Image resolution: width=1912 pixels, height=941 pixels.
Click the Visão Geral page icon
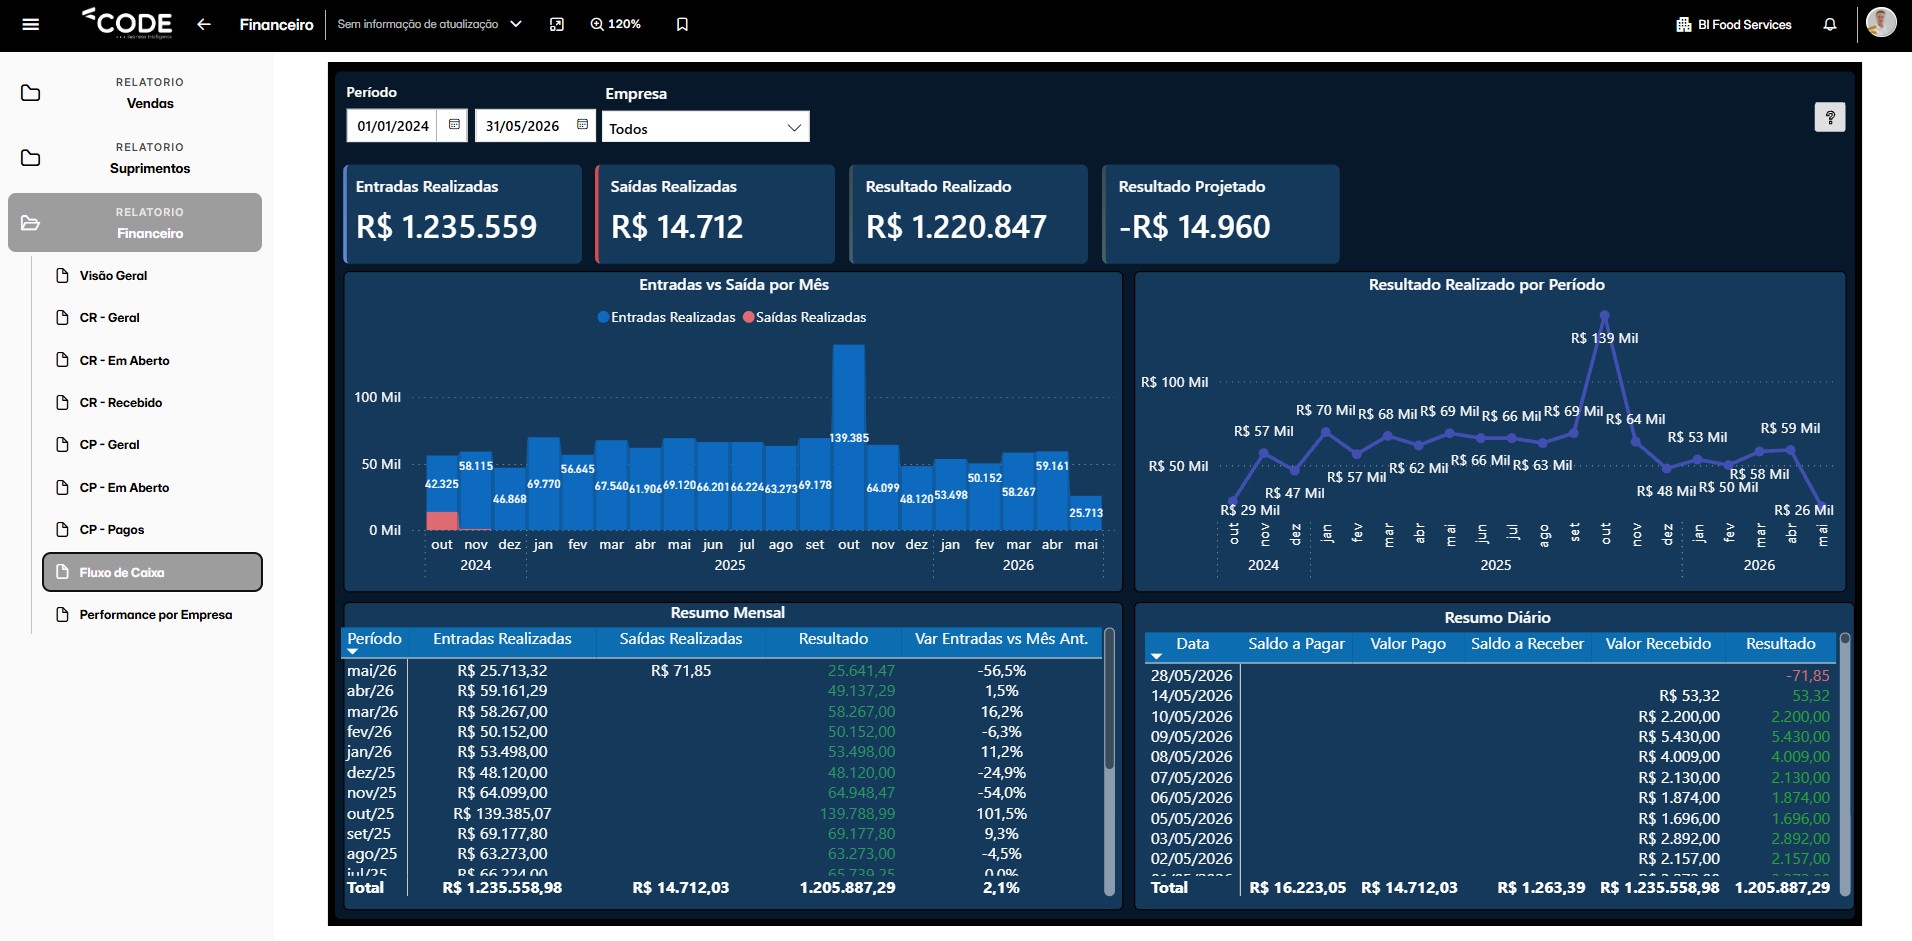click(x=63, y=276)
